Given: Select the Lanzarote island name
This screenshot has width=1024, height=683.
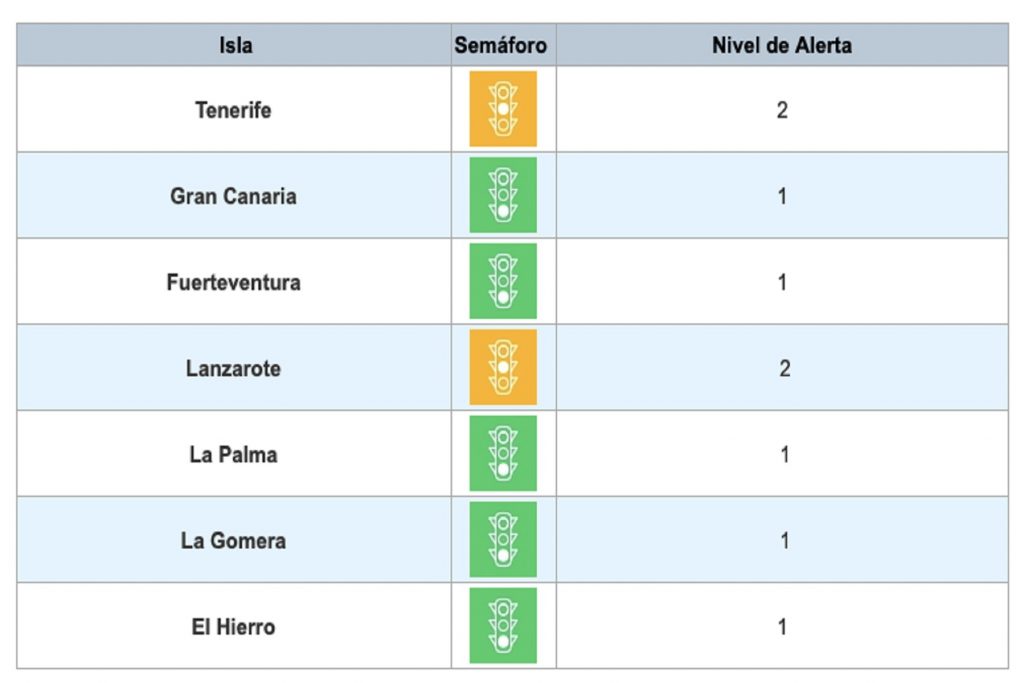Looking at the screenshot, I should point(233,368).
